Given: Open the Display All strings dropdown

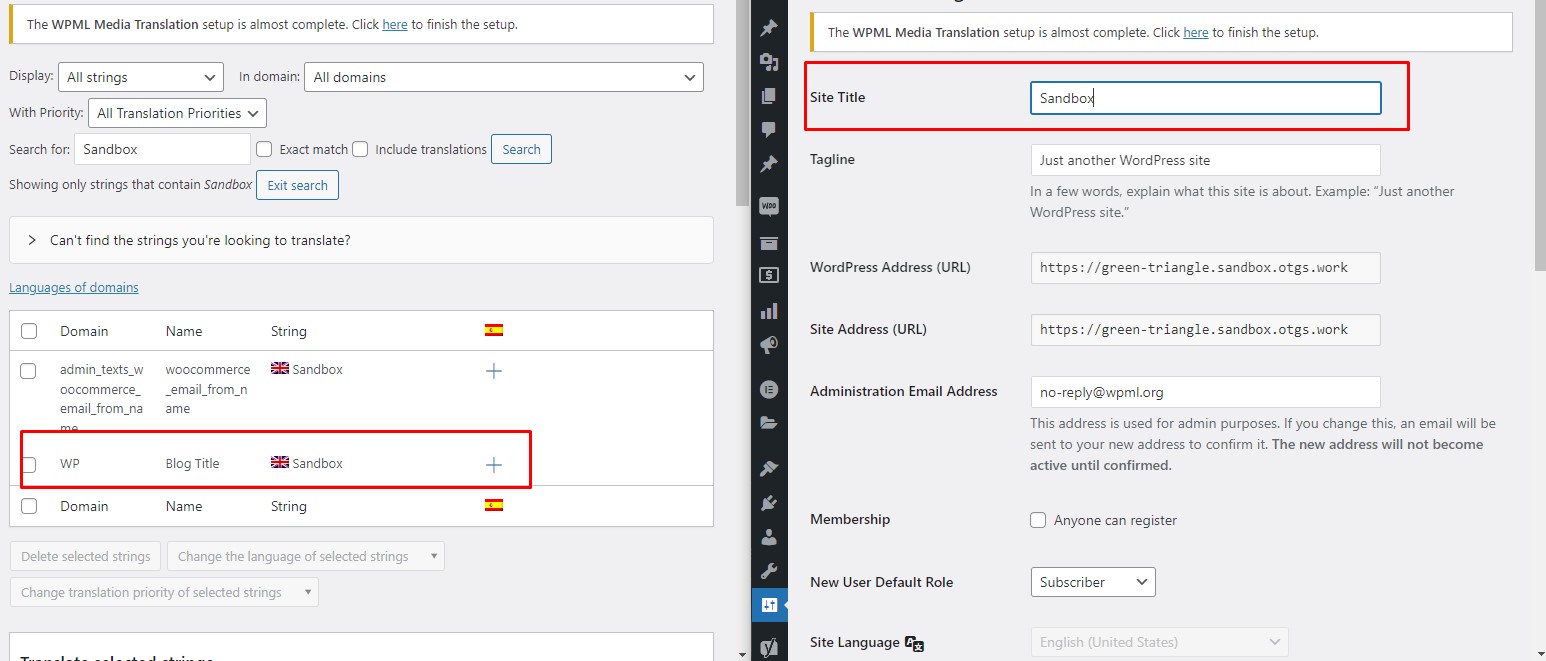Looking at the screenshot, I should click(x=140, y=77).
